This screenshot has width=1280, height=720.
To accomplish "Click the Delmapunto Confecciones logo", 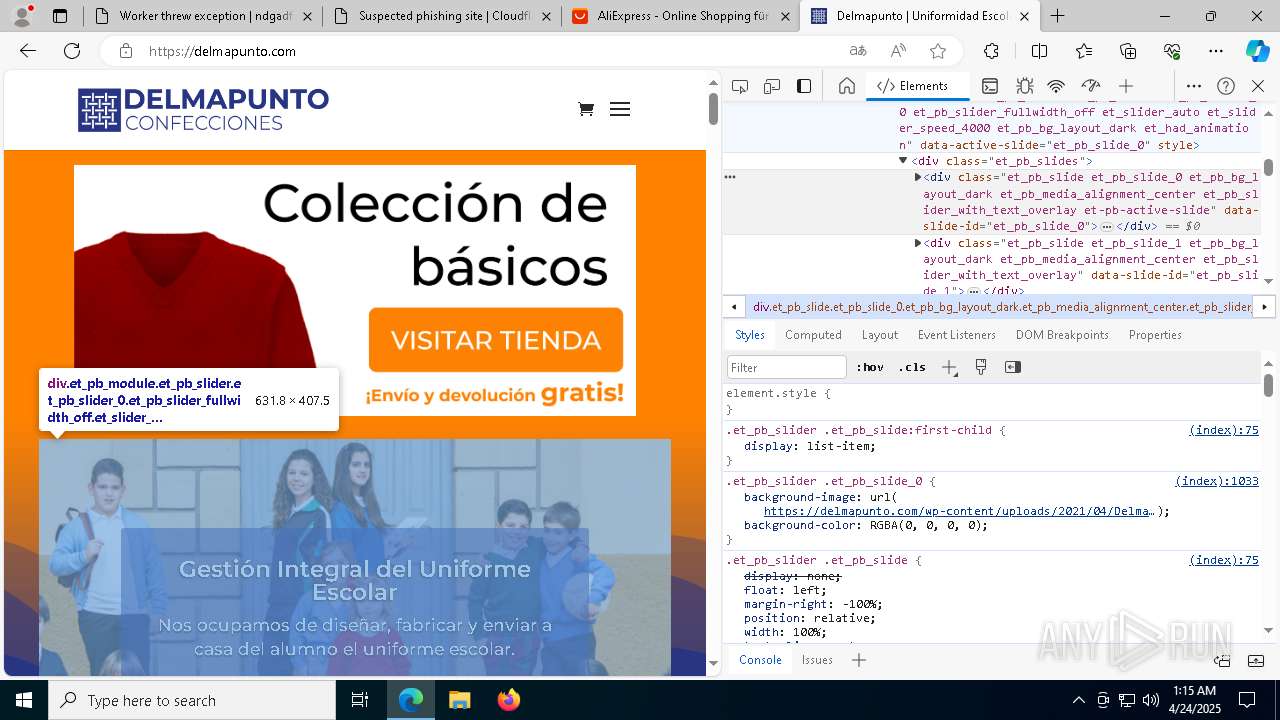I will point(203,110).
